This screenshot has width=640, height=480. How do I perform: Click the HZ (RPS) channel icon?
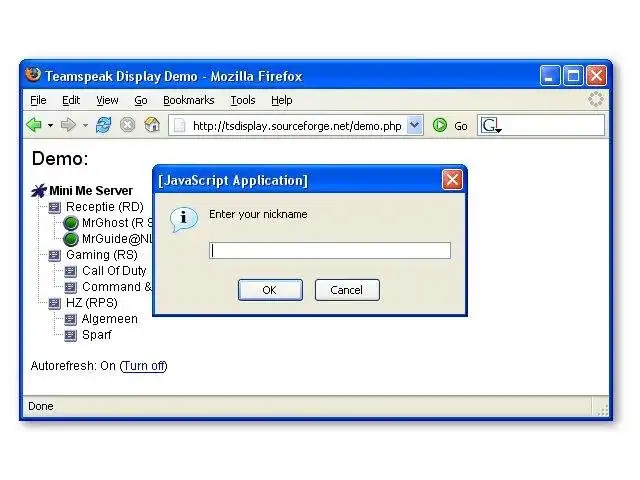pos(54,303)
